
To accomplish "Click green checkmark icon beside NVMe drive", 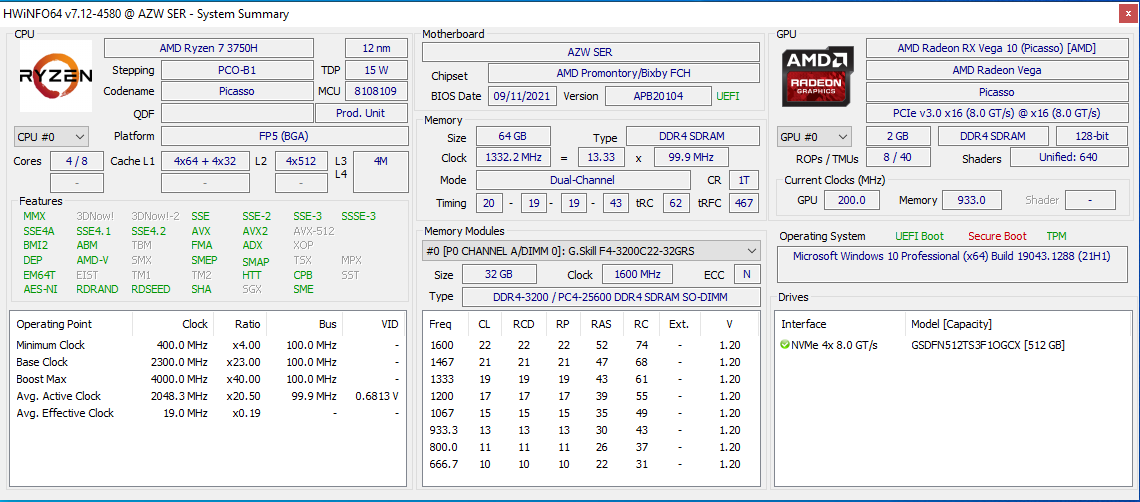I will pos(784,344).
